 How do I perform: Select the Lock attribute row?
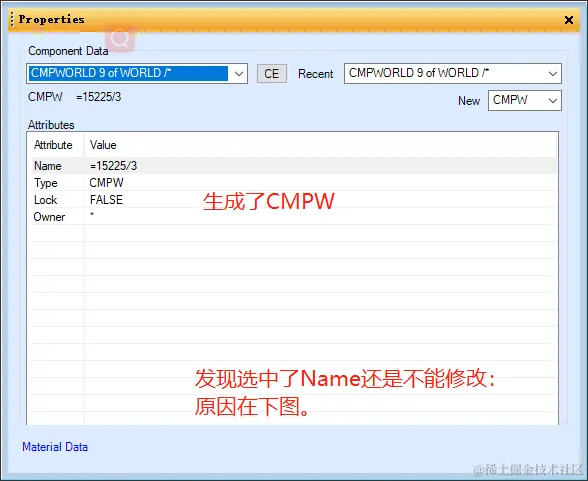[x=293, y=200]
